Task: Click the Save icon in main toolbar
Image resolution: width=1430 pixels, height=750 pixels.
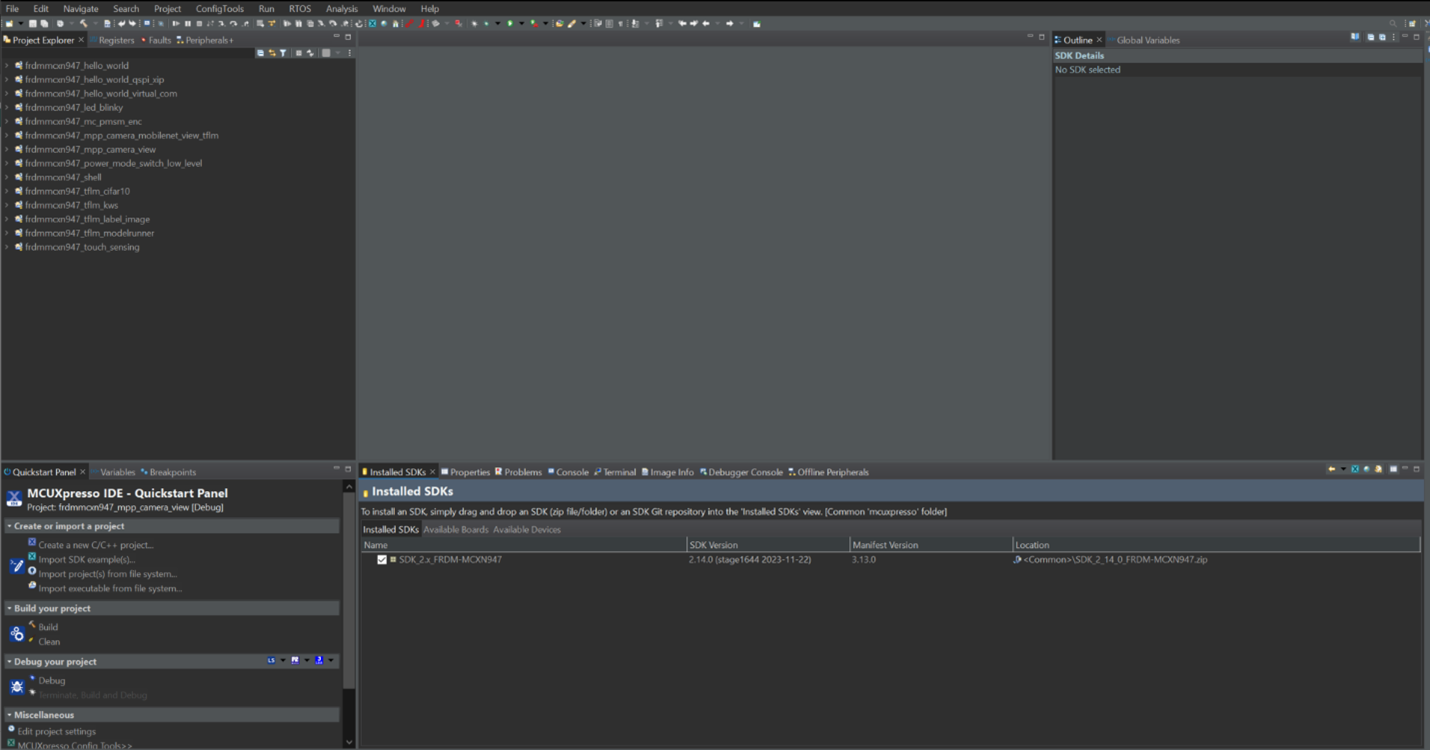Action: (x=32, y=23)
